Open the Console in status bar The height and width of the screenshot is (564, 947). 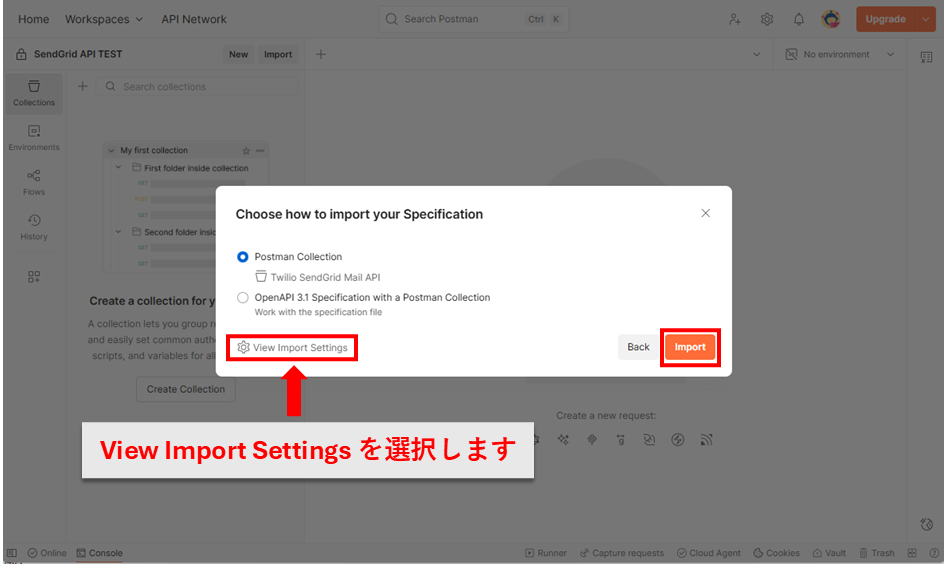100,553
